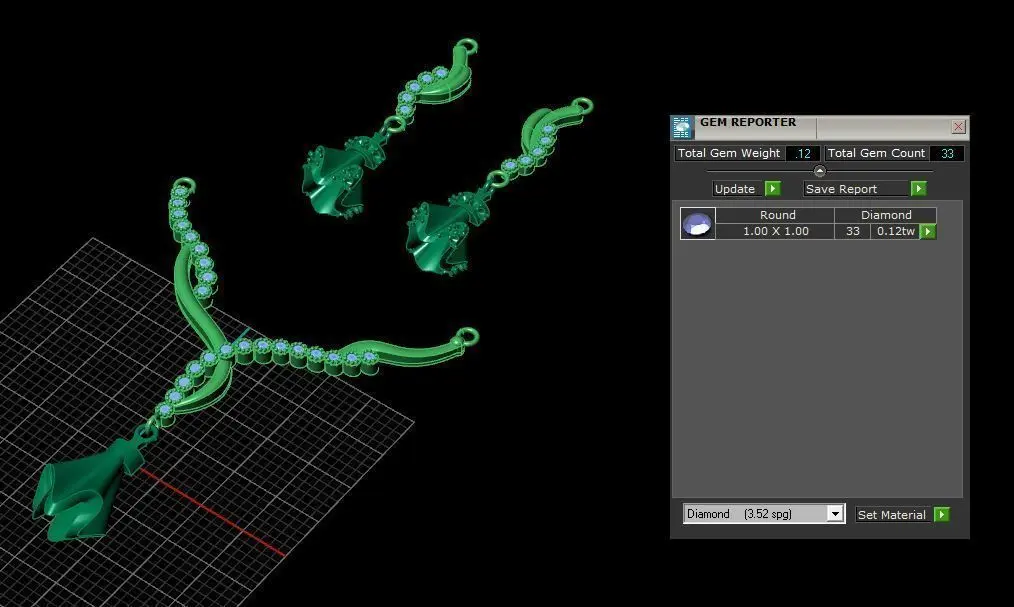The width and height of the screenshot is (1014, 607).
Task: Click the green arrow next to Save Report
Action: coord(918,189)
